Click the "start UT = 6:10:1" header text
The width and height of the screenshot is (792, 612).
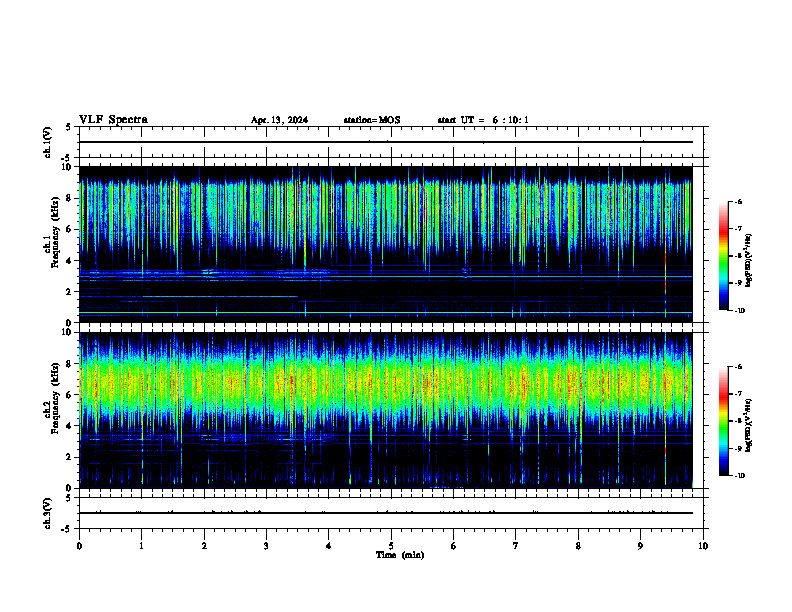pos(483,120)
